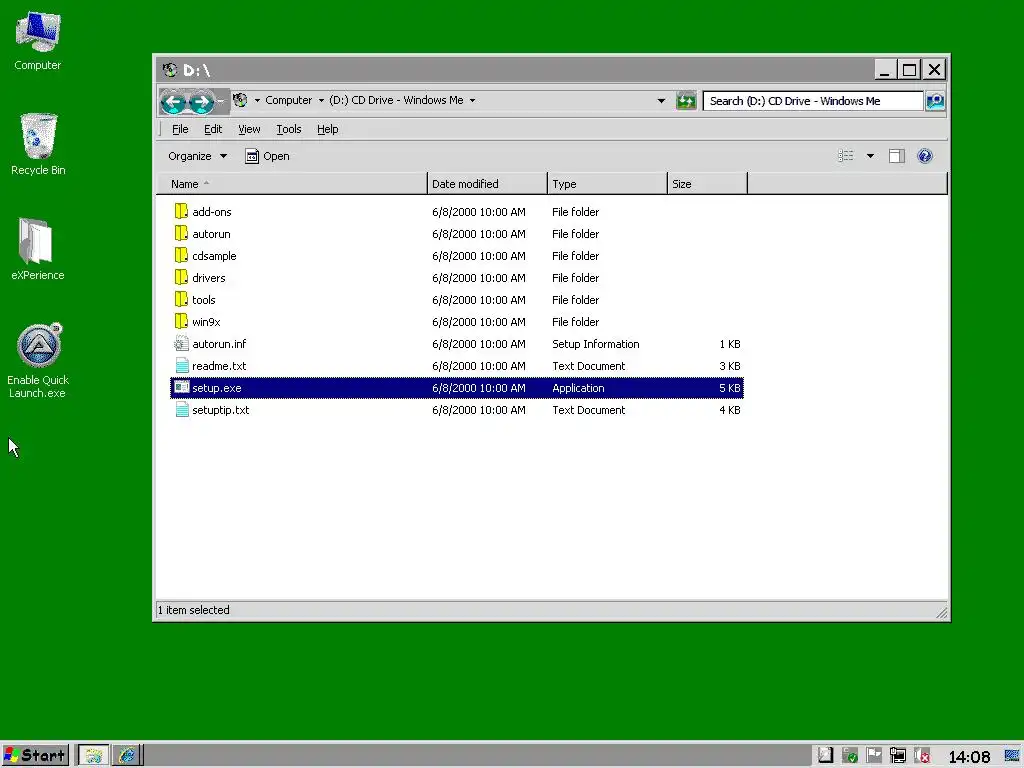This screenshot has height=768, width=1024.
Task: Toggle the preview pane
Action: [896, 155]
